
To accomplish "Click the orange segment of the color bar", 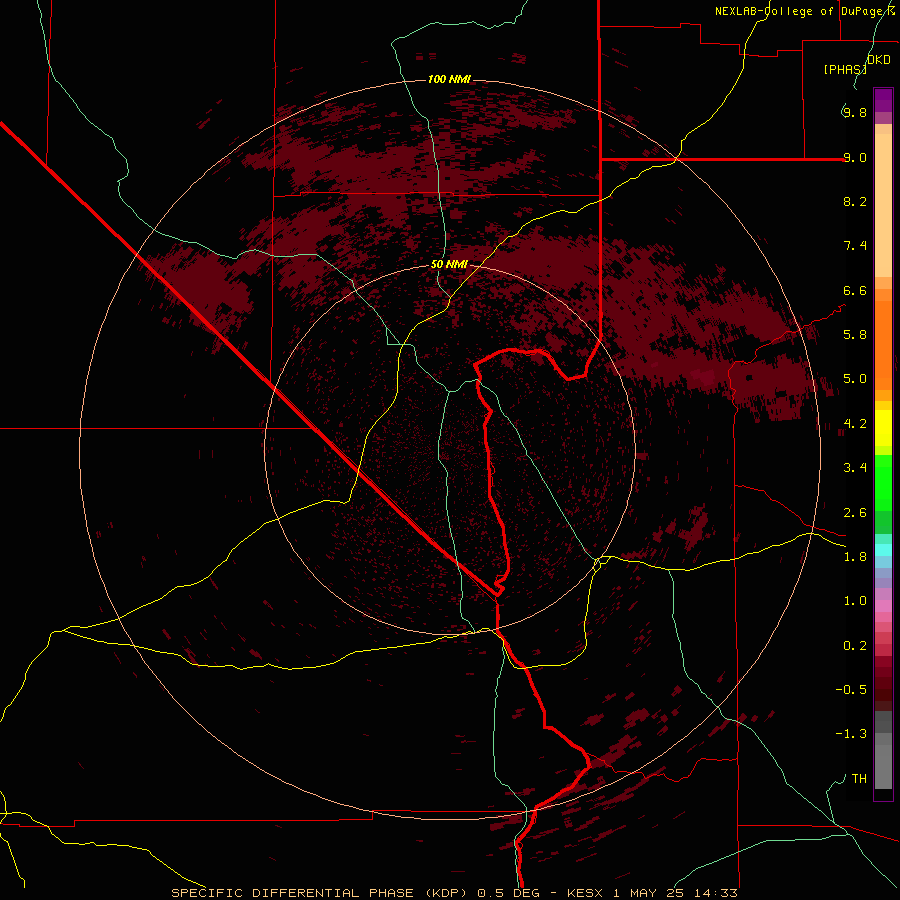I will tap(883, 345).
